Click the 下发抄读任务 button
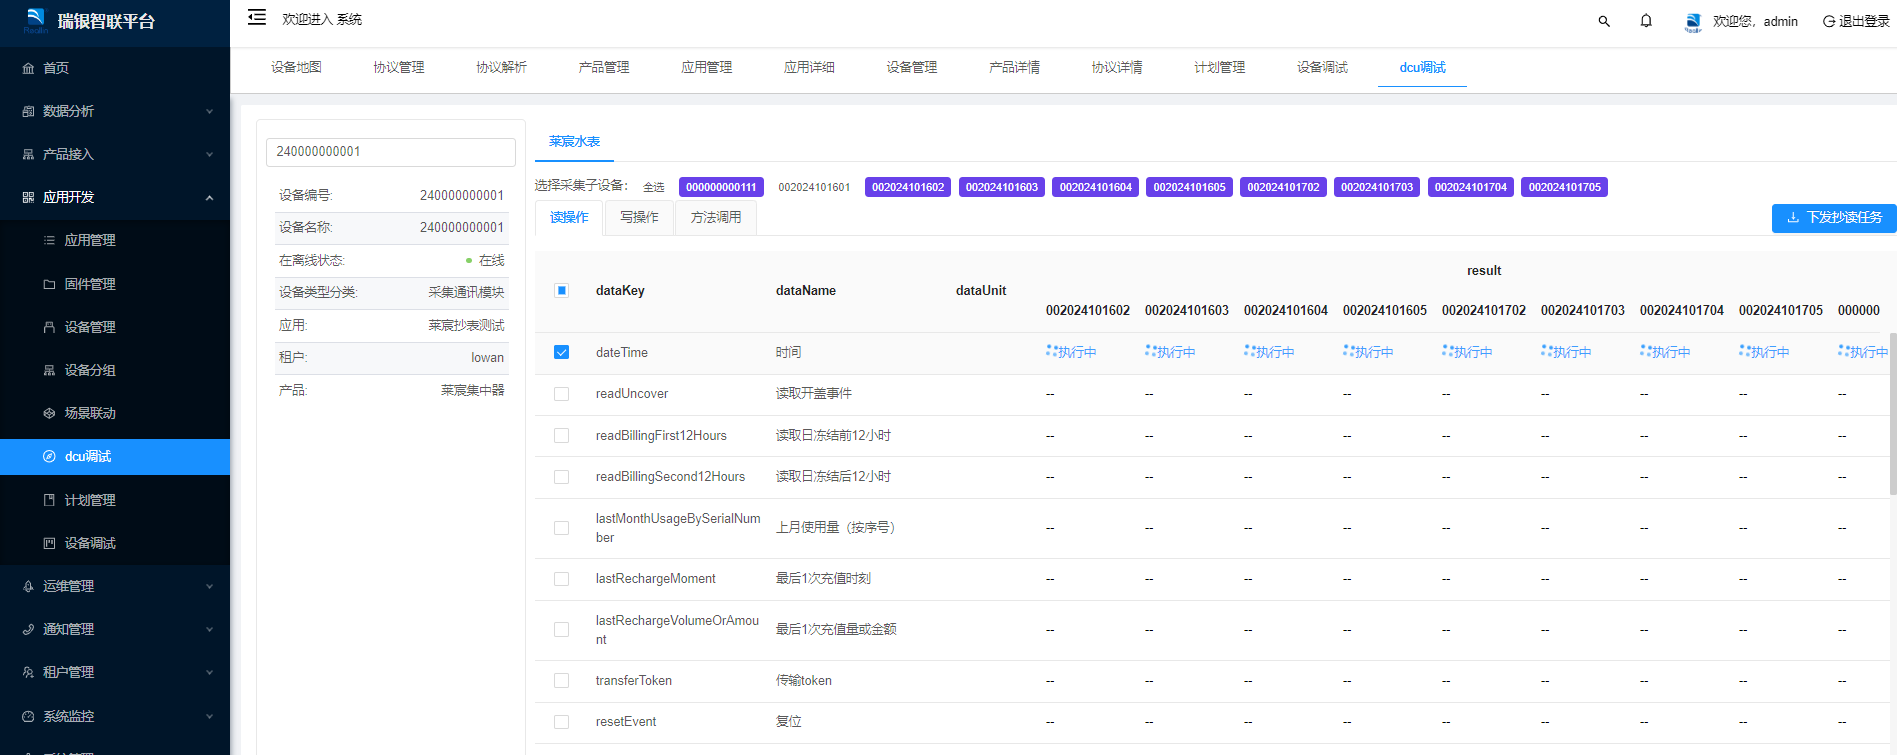 coord(1834,217)
